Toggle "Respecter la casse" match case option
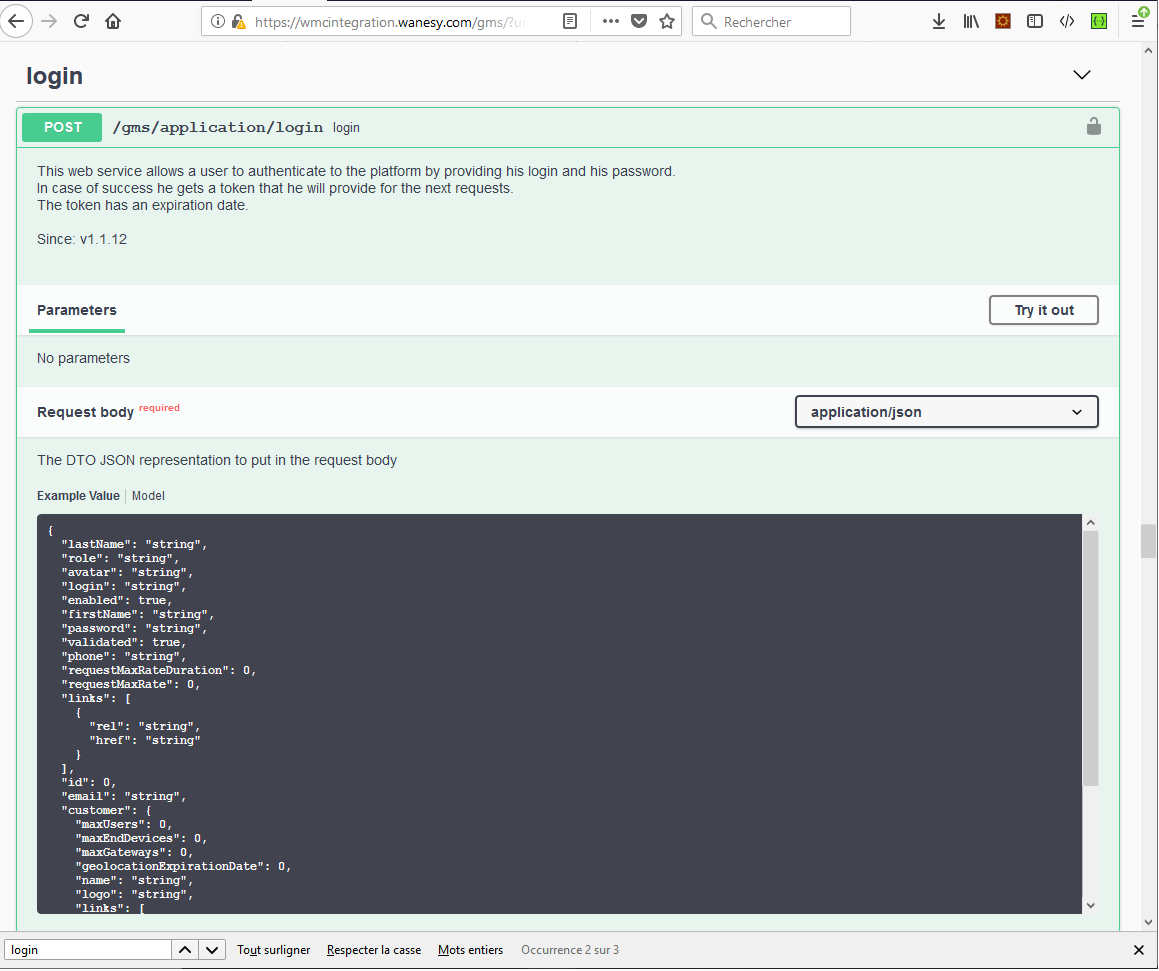1159x971 pixels. [374, 950]
